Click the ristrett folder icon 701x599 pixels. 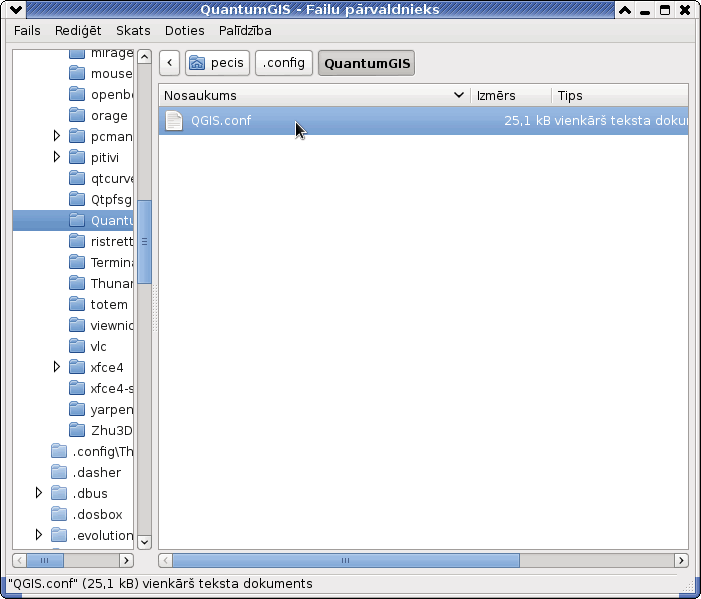pyautogui.click(x=77, y=241)
